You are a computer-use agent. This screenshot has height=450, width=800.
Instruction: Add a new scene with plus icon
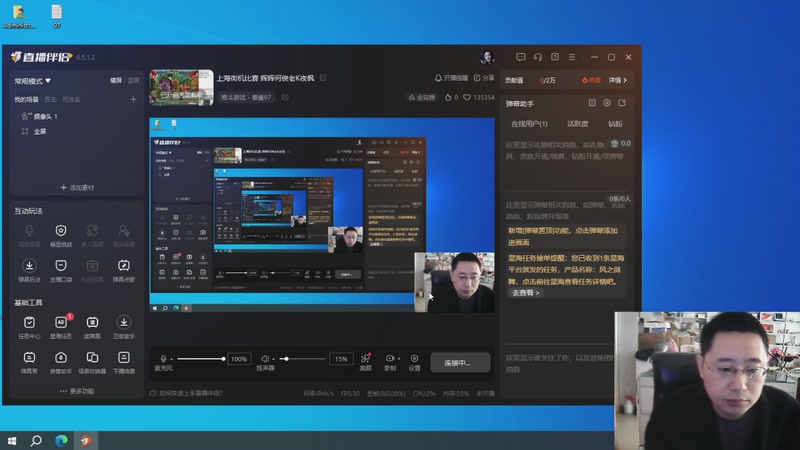(x=133, y=99)
